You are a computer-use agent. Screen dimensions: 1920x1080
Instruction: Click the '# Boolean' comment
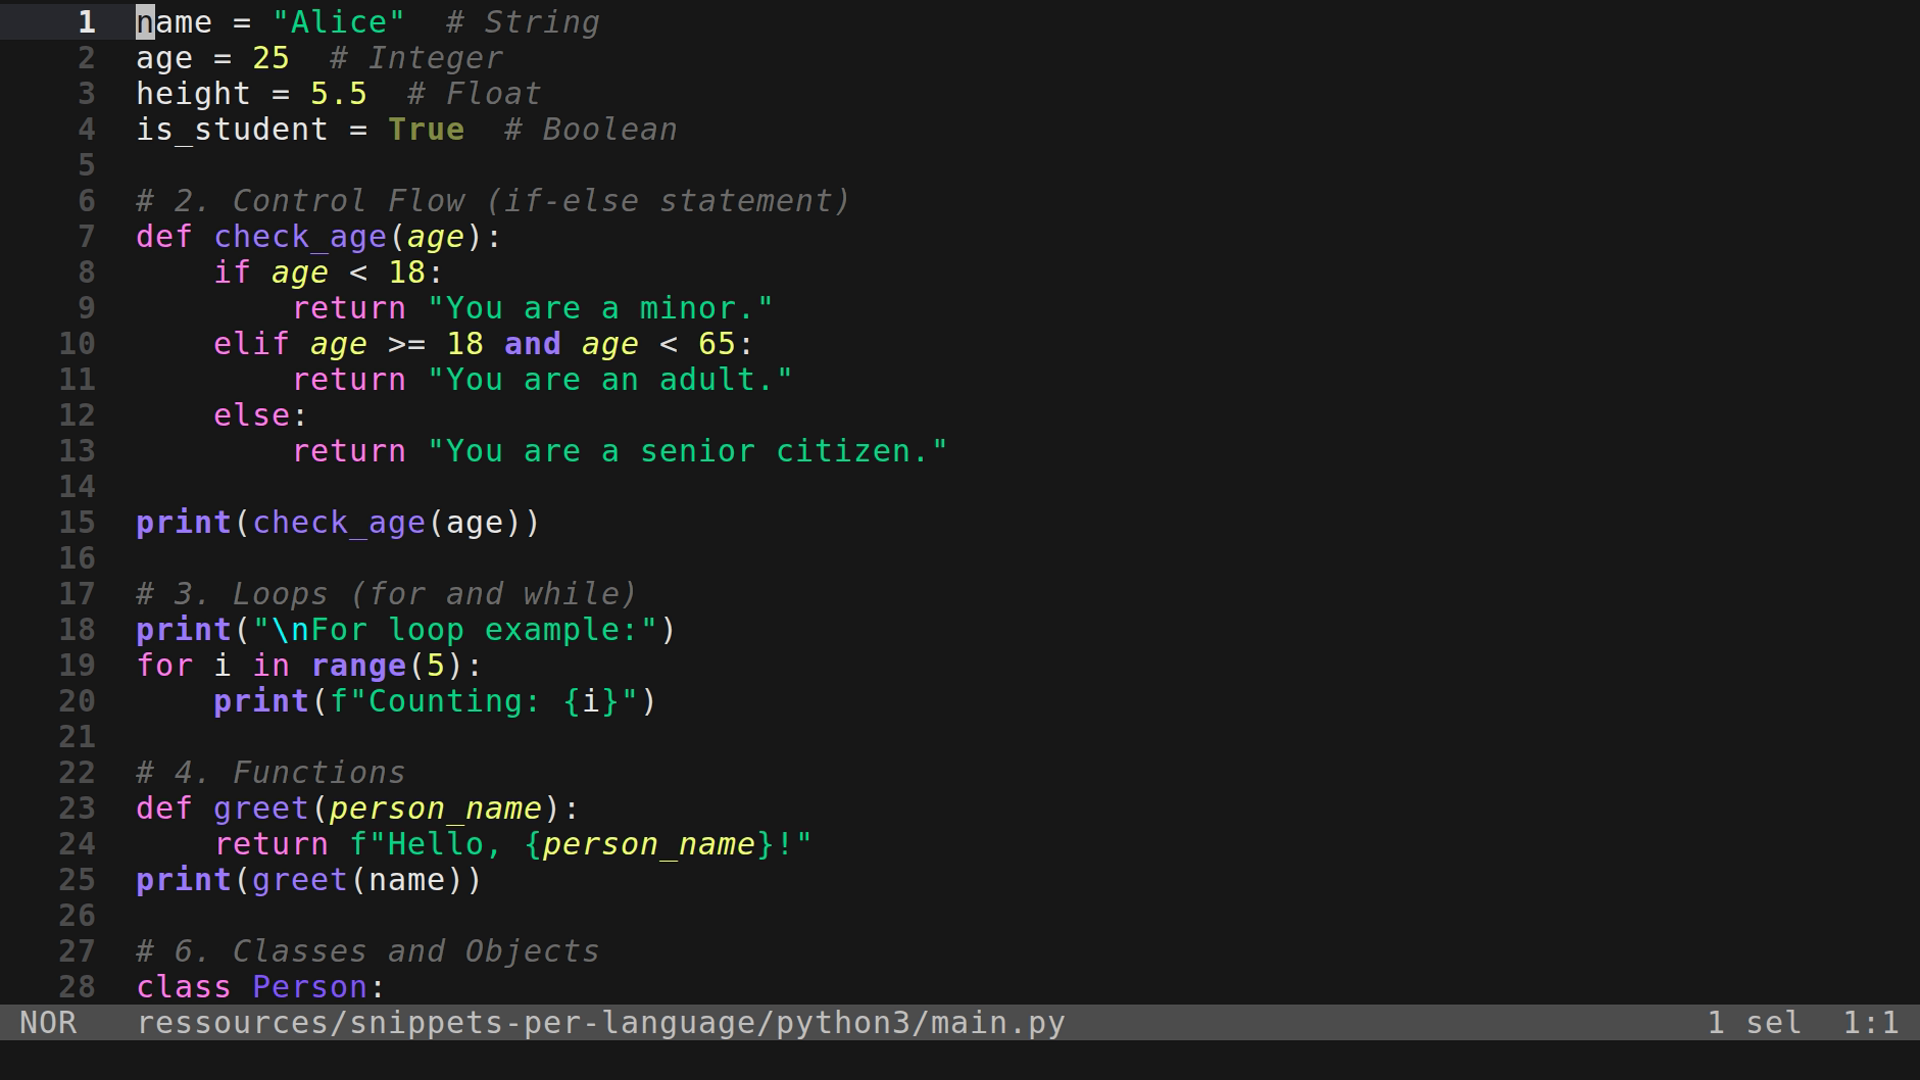(x=591, y=130)
